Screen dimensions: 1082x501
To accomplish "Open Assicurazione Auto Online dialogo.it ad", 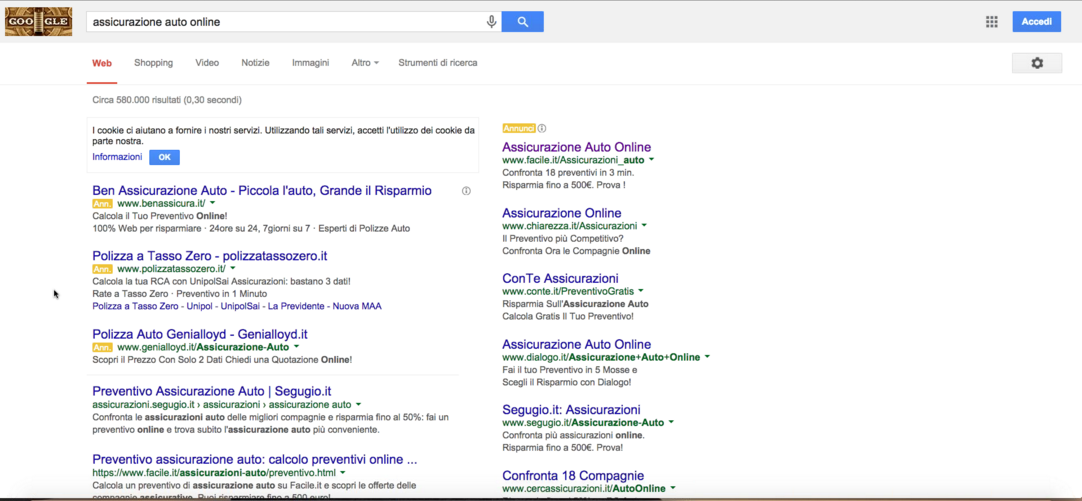I will click(x=576, y=344).
